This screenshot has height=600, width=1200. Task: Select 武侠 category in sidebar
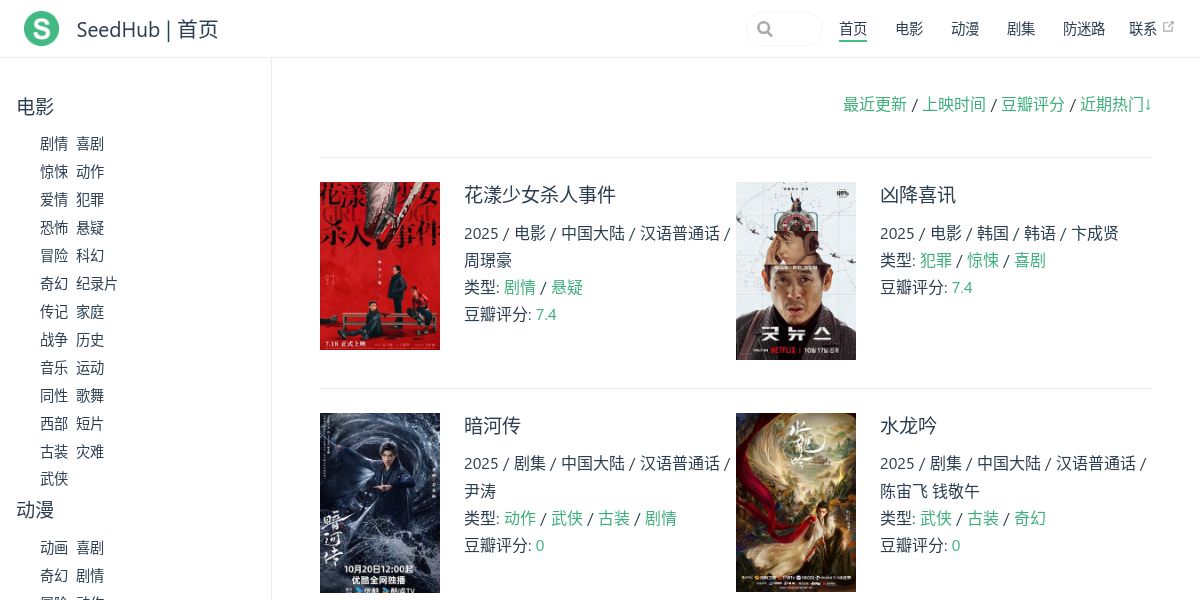54,480
